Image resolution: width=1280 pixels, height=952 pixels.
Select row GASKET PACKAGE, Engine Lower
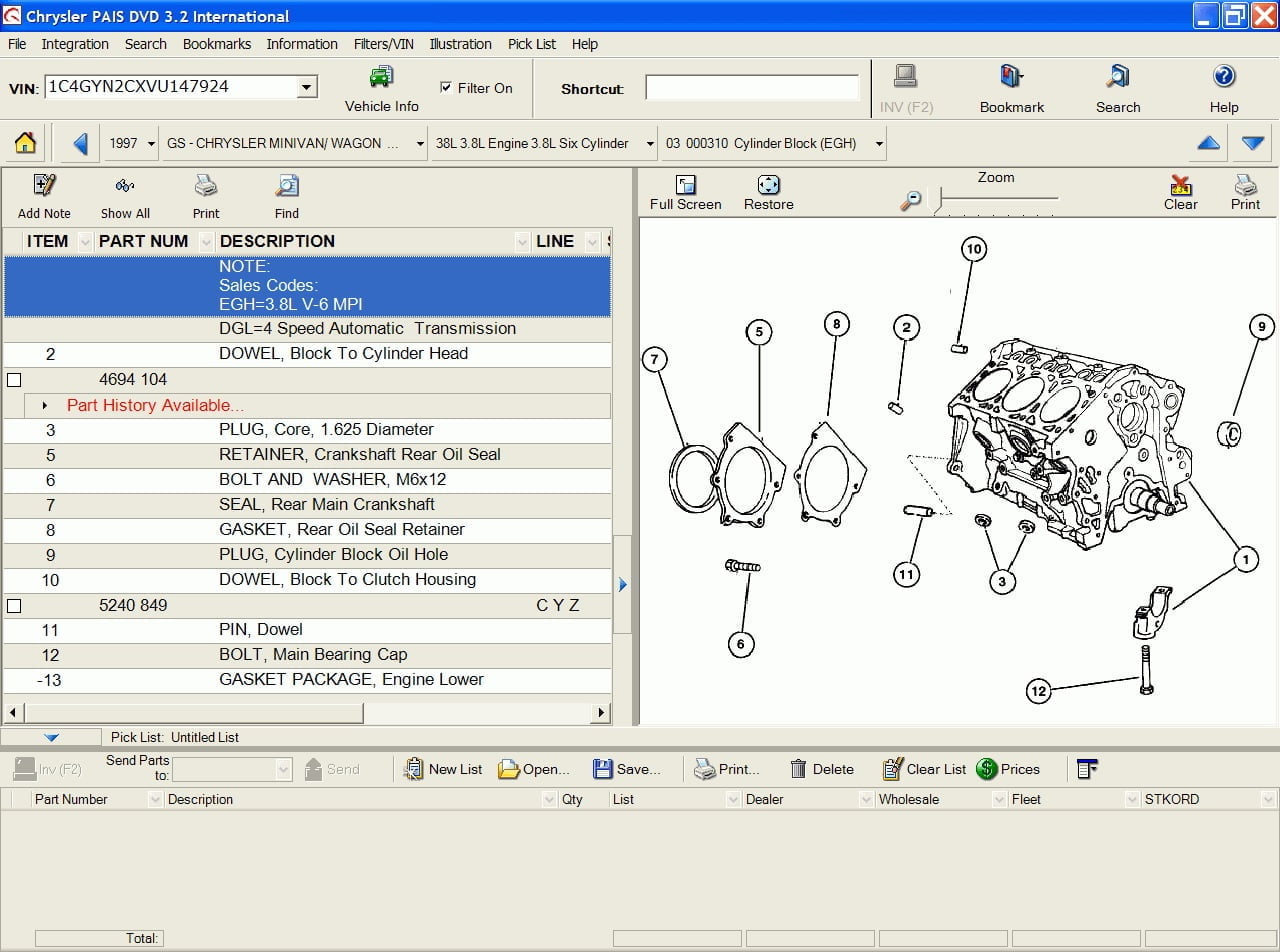coord(307,680)
